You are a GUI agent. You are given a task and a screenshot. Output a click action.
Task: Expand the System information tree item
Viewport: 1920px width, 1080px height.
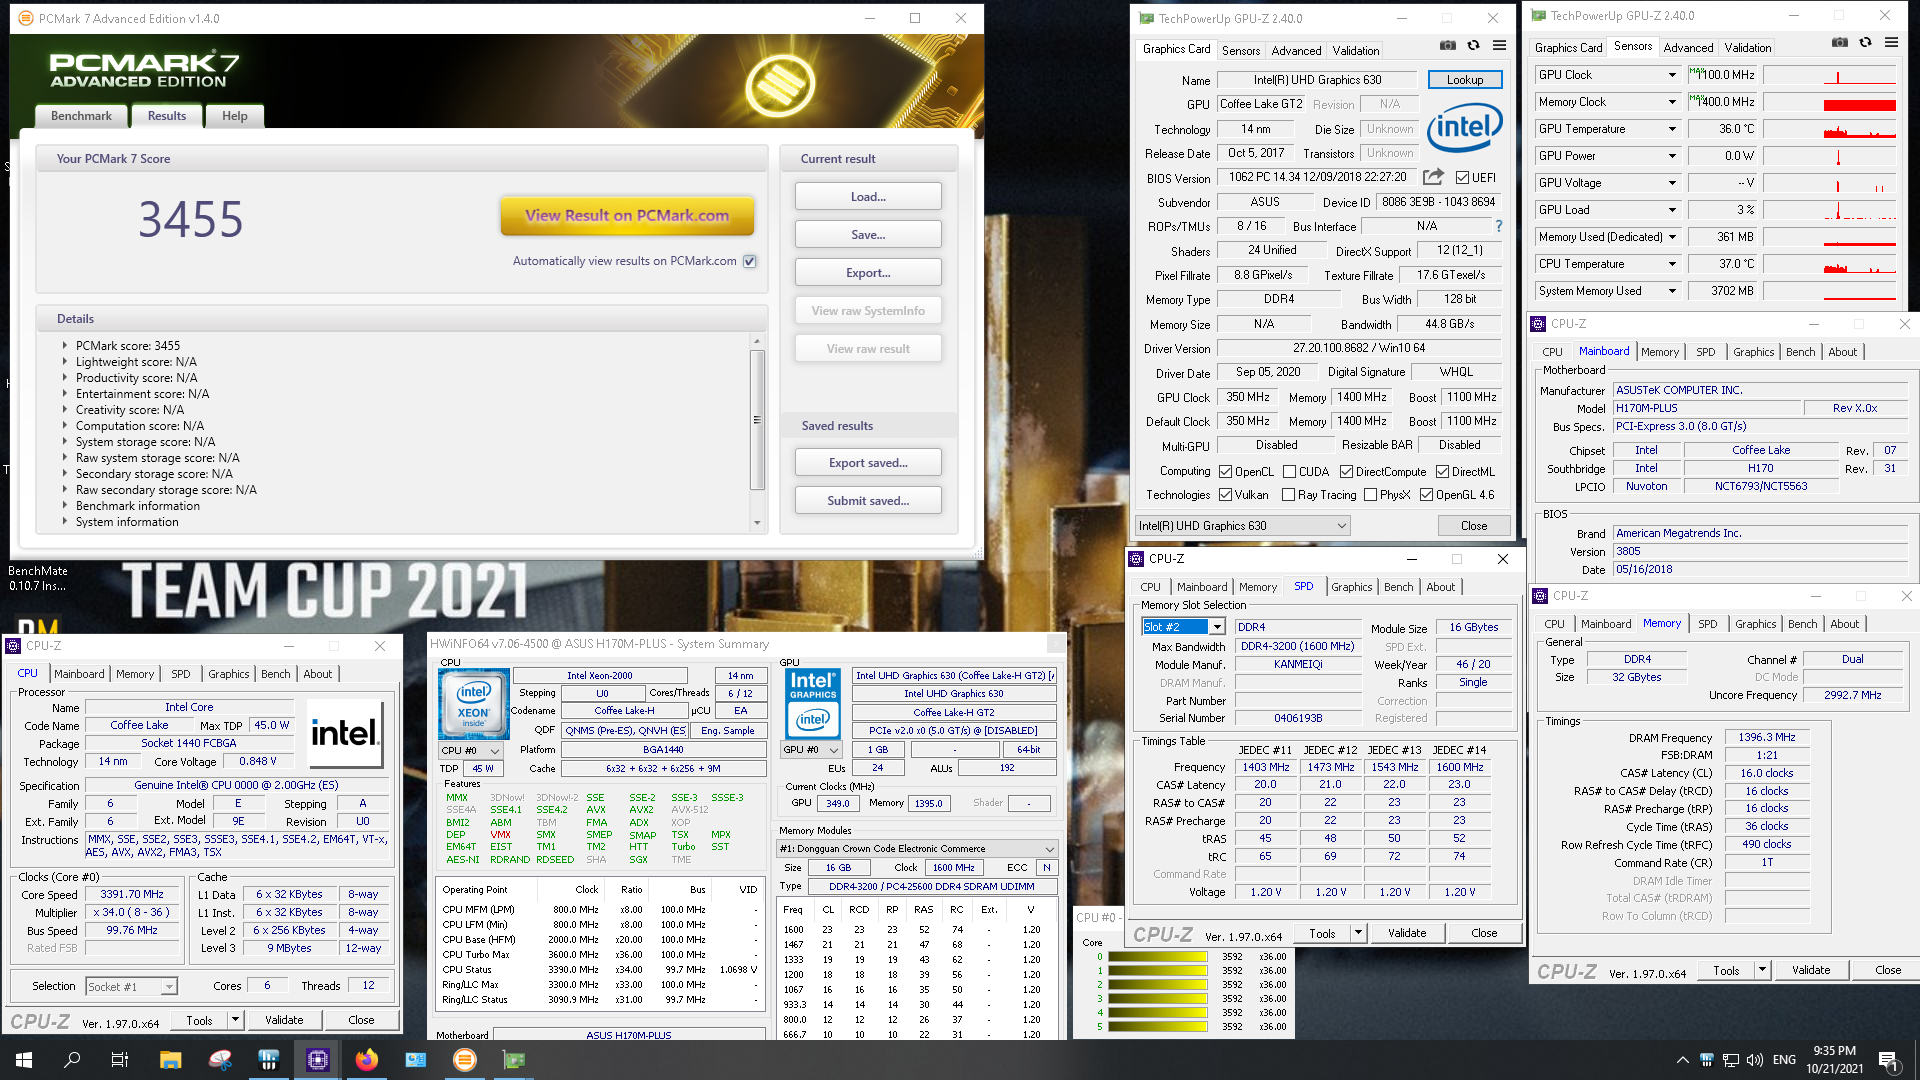(x=65, y=522)
